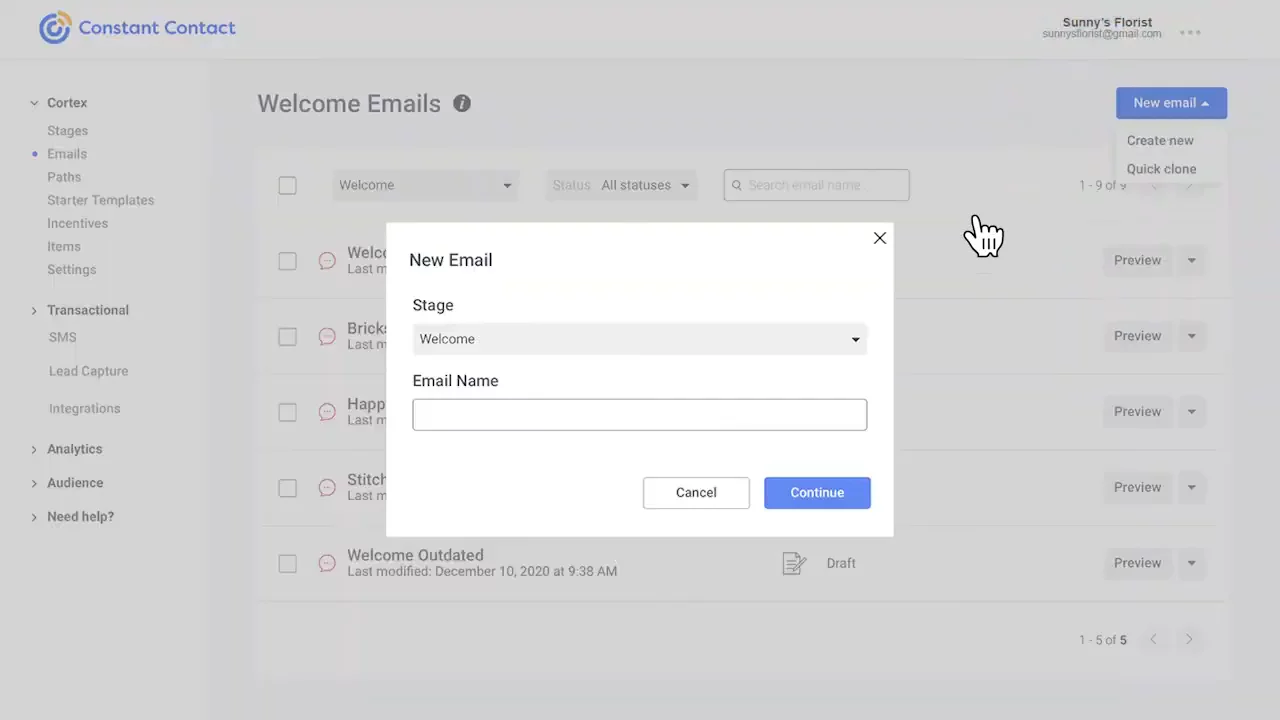Choose Create new from New email menu
Viewport: 1280px width, 720px height.
tap(1160, 141)
